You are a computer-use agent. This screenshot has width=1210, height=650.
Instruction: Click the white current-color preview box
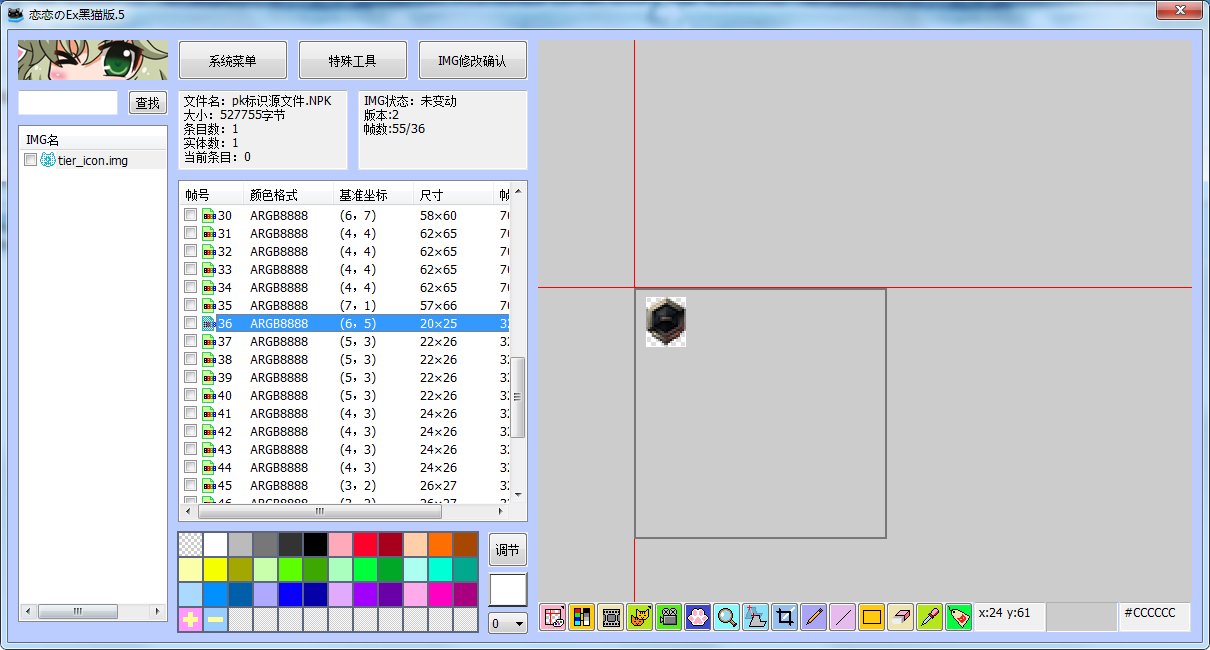[x=508, y=589]
